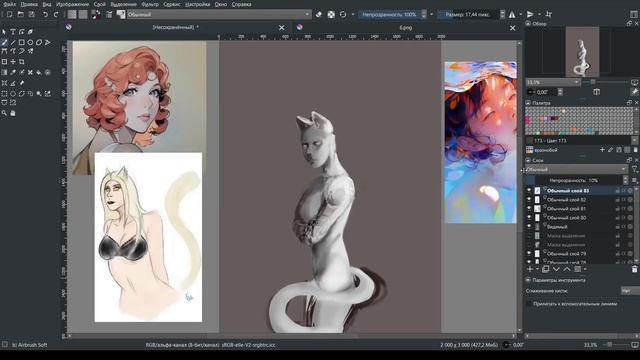Select the Crop tool
Screen dimensions: 640x360
[22, 62]
